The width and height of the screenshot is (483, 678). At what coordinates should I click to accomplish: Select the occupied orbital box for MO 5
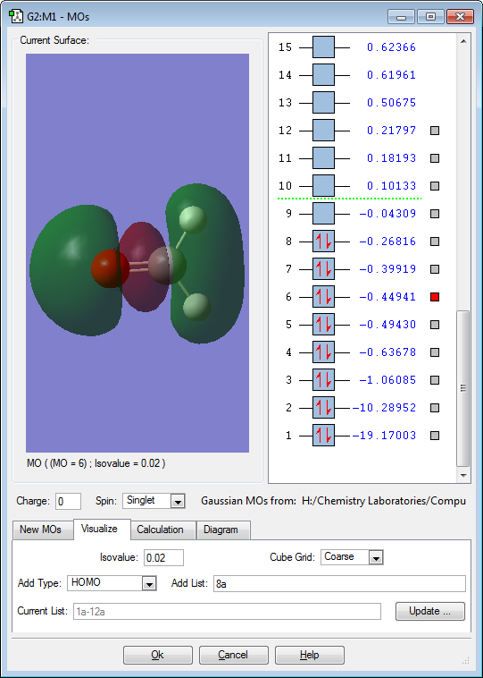click(323, 324)
